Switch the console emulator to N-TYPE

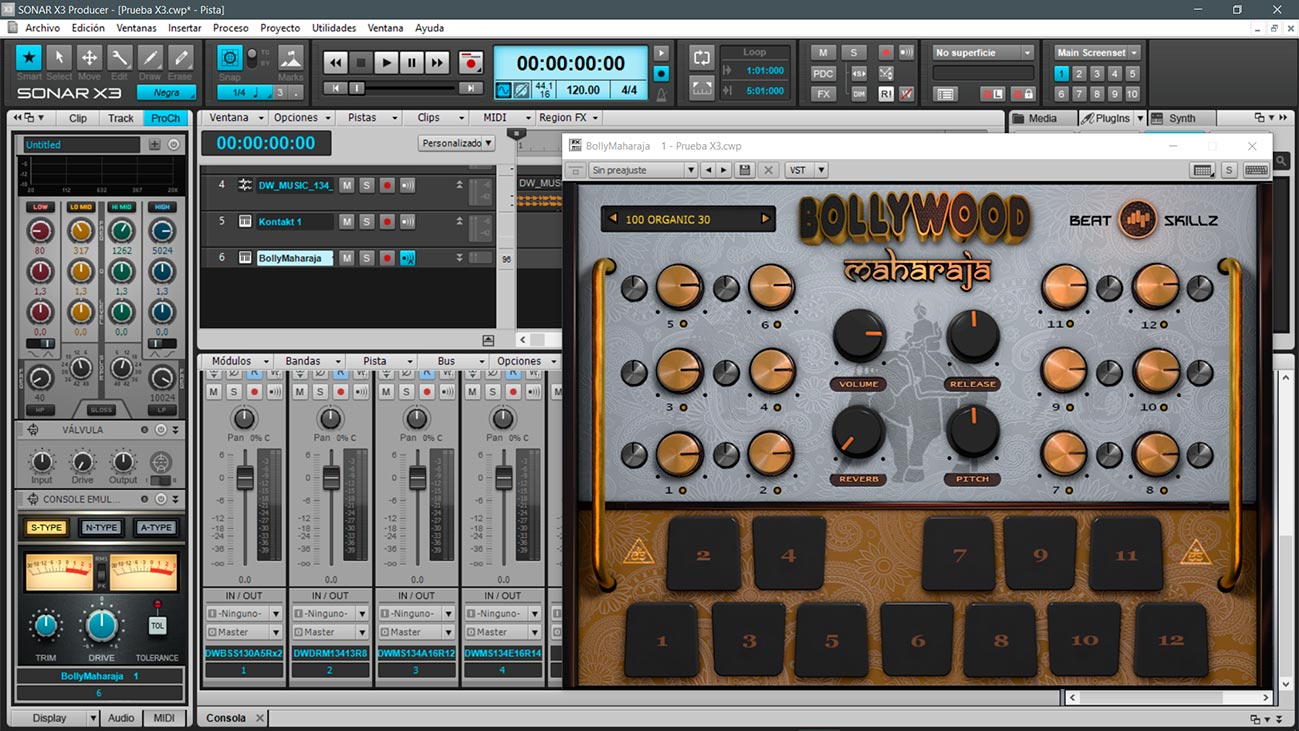pyautogui.click(x=101, y=527)
